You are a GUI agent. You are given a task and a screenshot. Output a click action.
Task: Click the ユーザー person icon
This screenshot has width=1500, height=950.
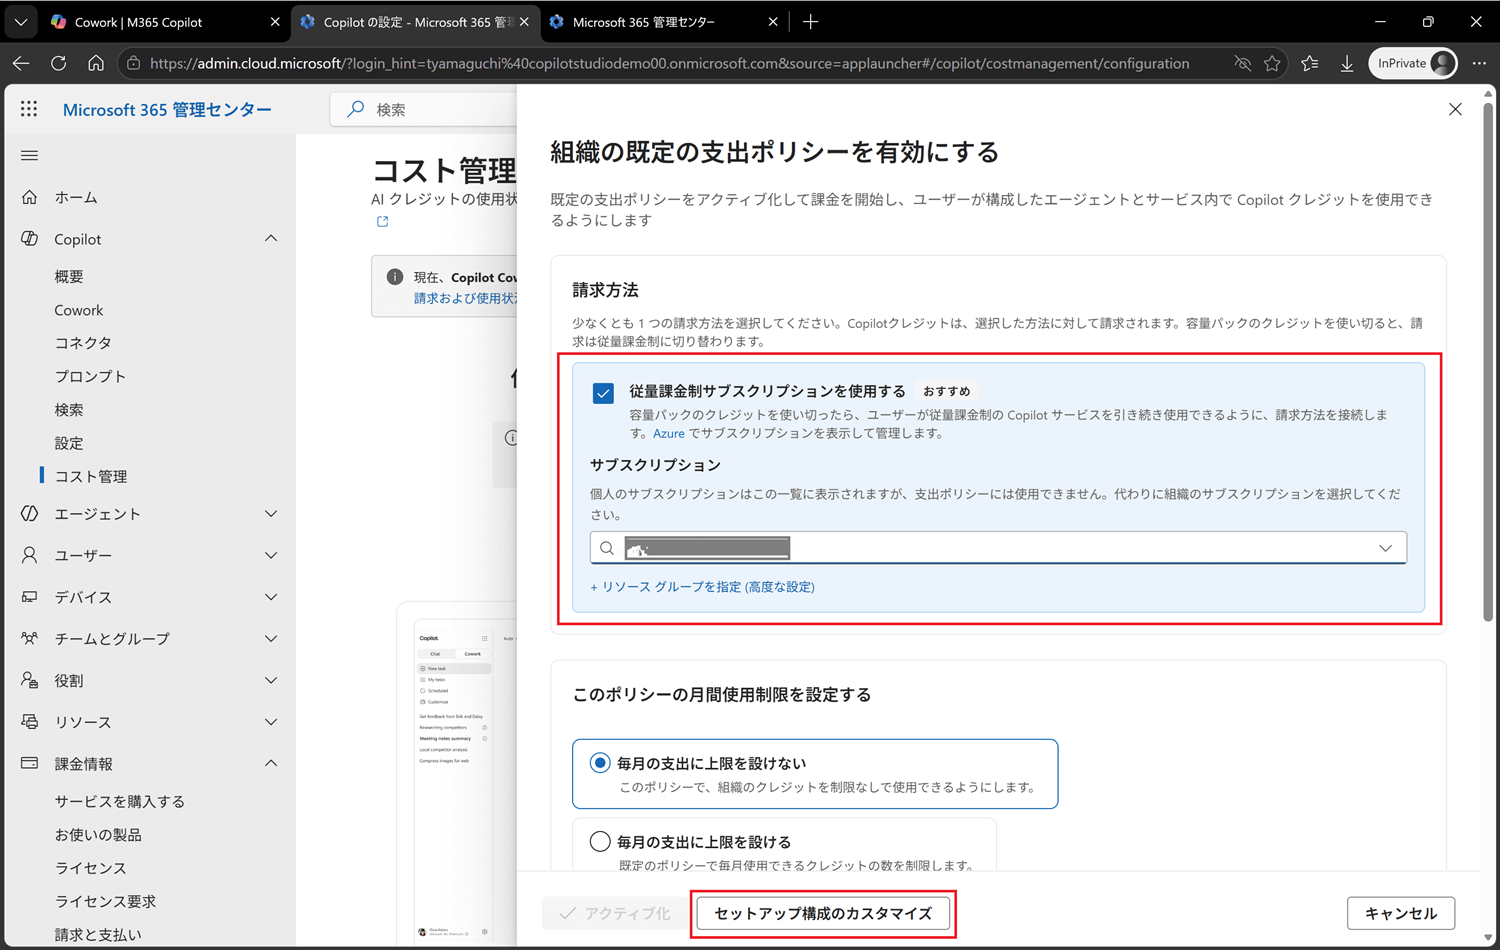pos(30,555)
